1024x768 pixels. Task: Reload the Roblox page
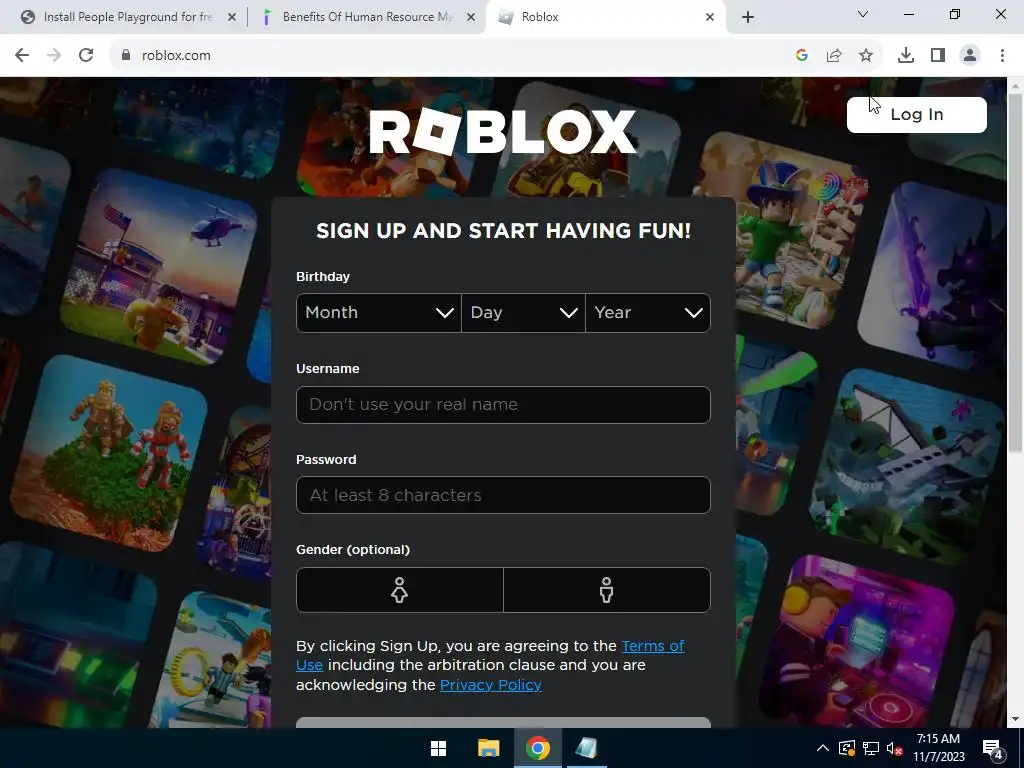(86, 56)
